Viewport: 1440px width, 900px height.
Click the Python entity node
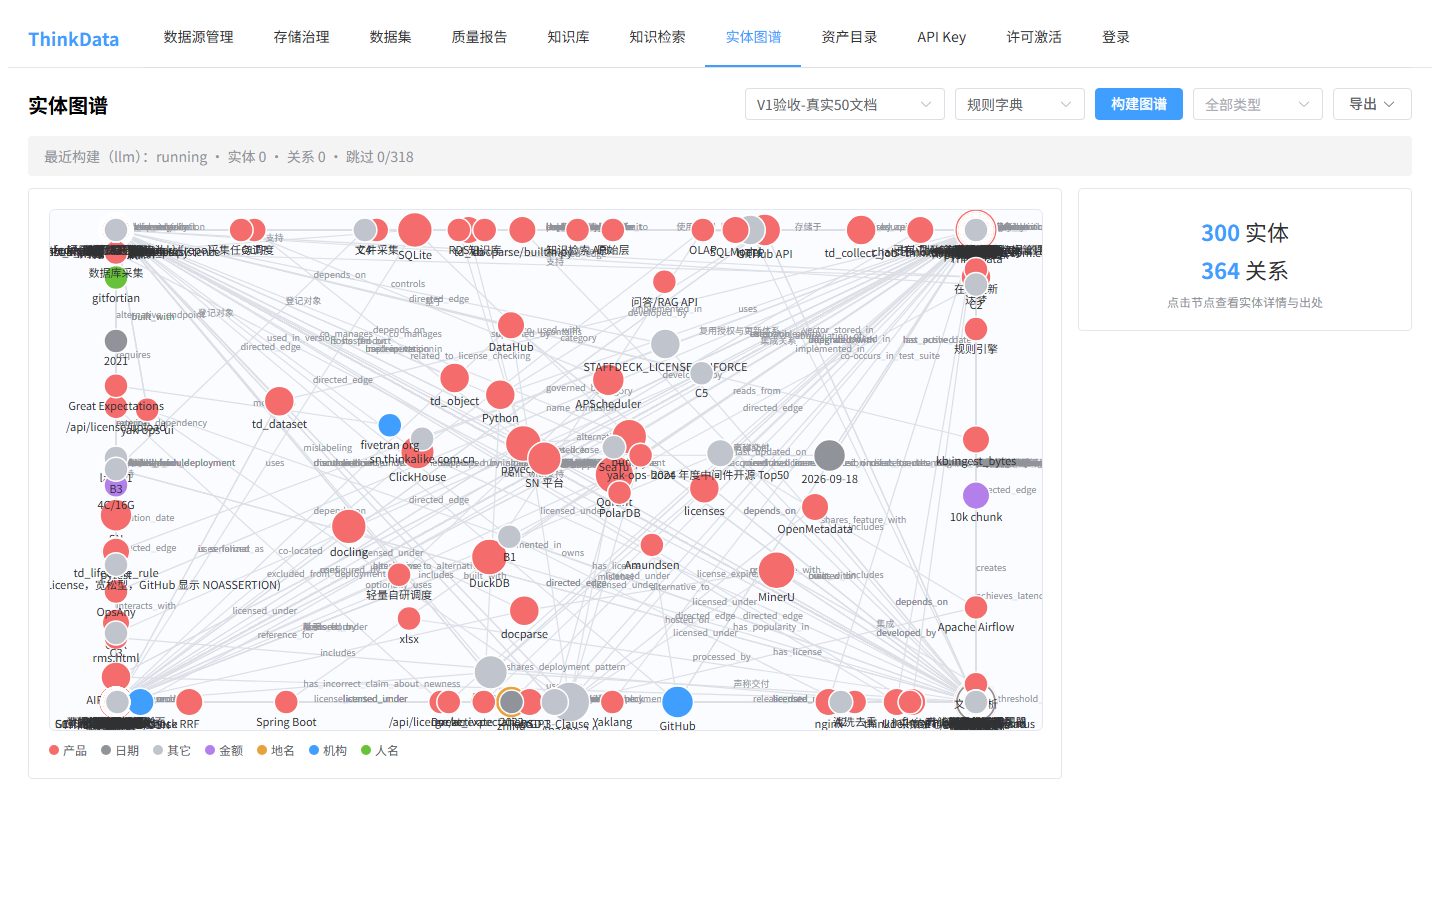point(500,395)
